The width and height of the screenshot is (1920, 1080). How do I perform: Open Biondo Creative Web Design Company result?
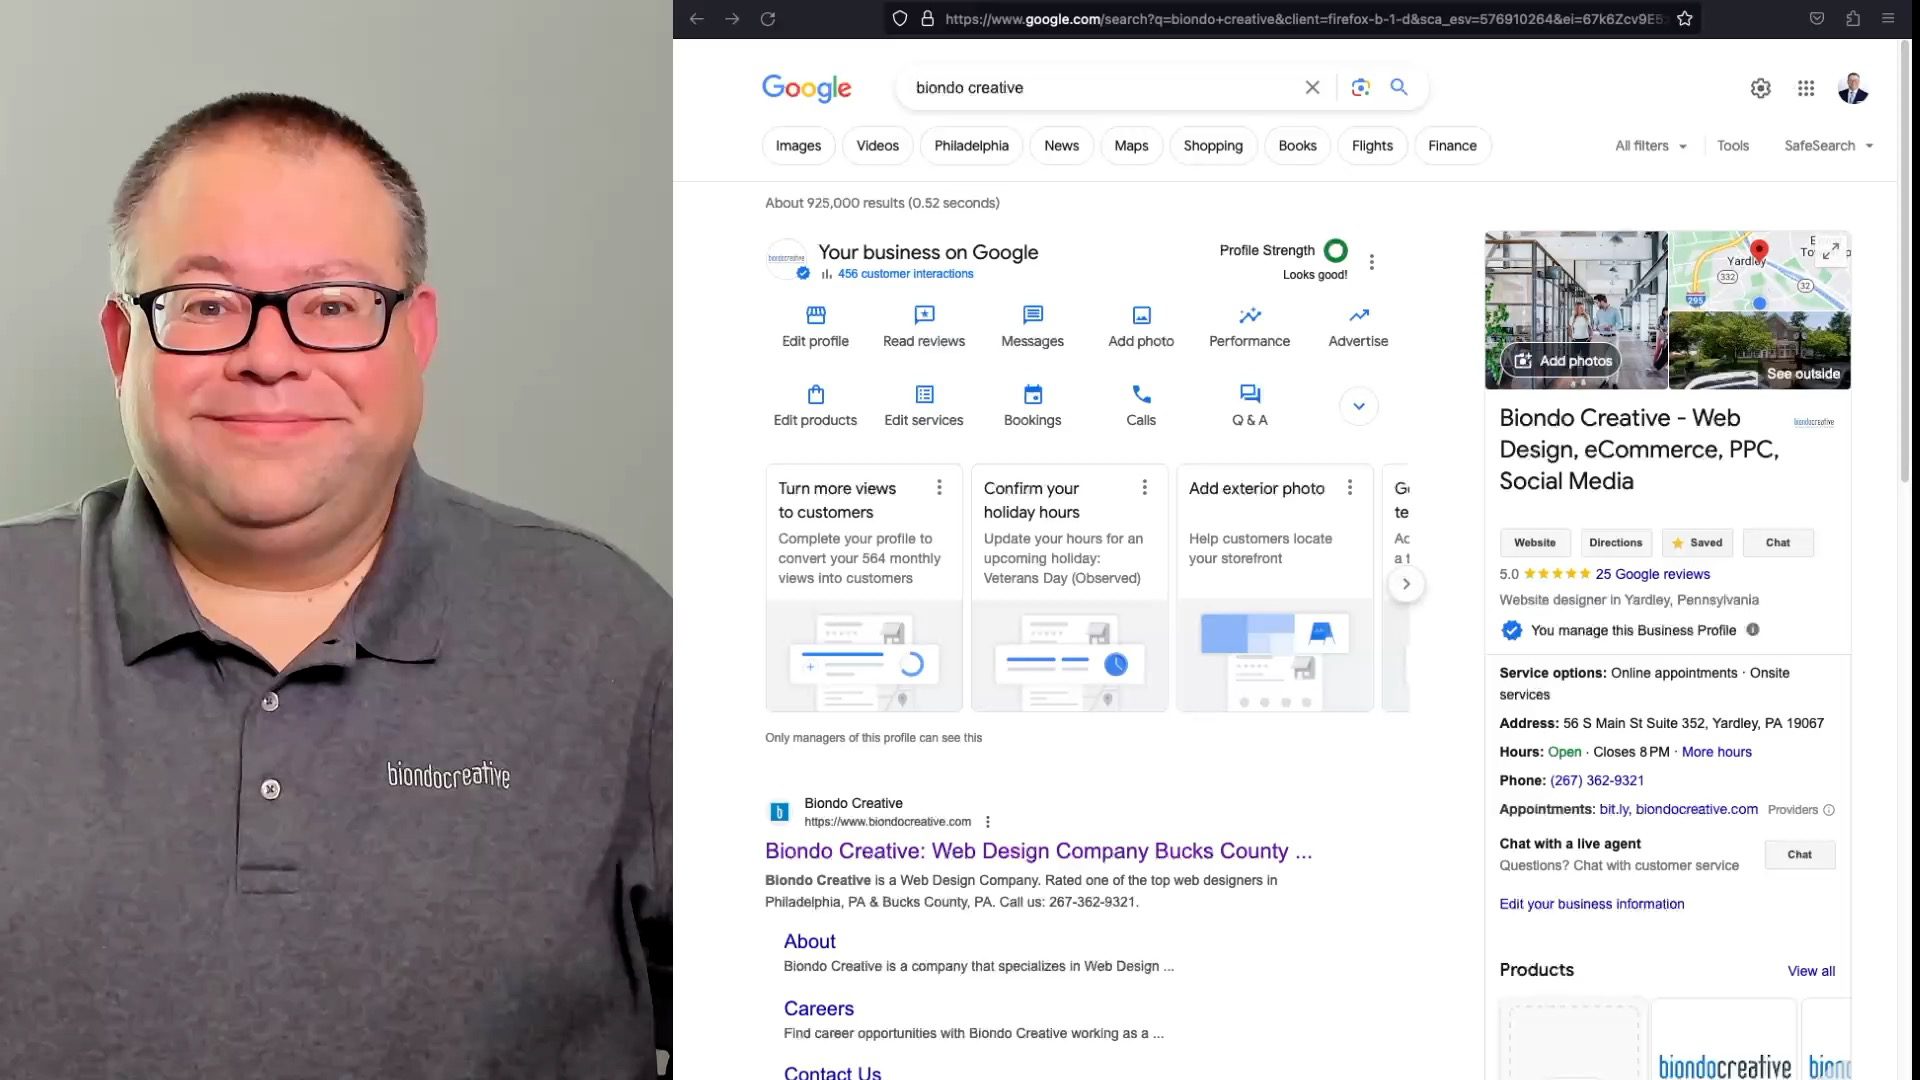[x=1038, y=851]
